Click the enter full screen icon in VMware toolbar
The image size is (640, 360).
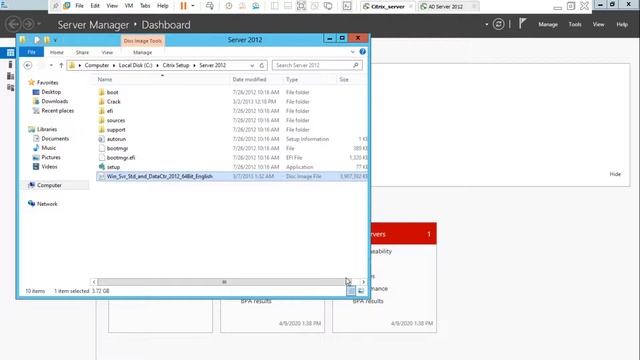tap(301, 6)
